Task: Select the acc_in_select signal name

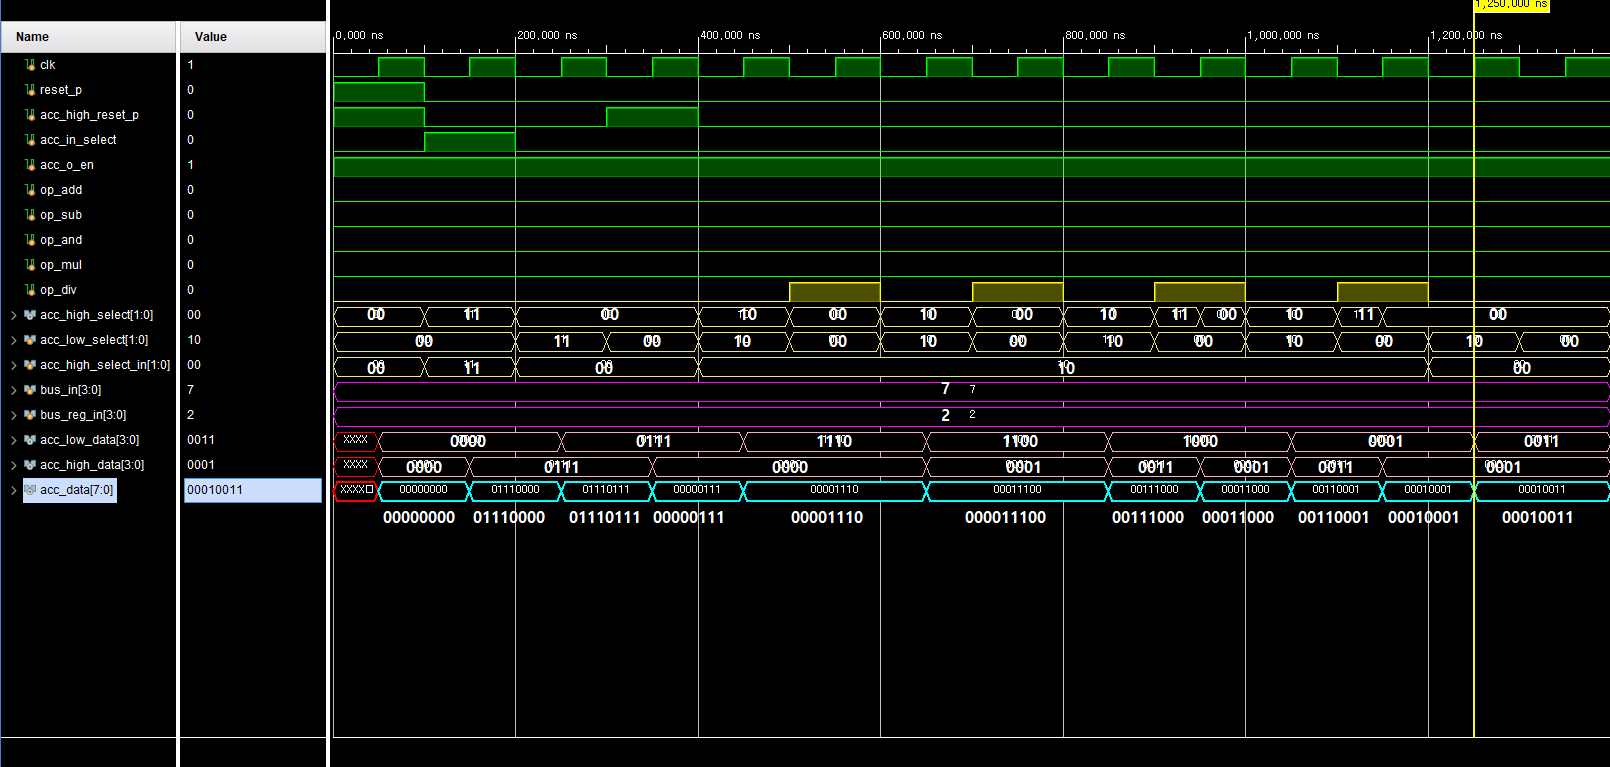Action: (78, 140)
